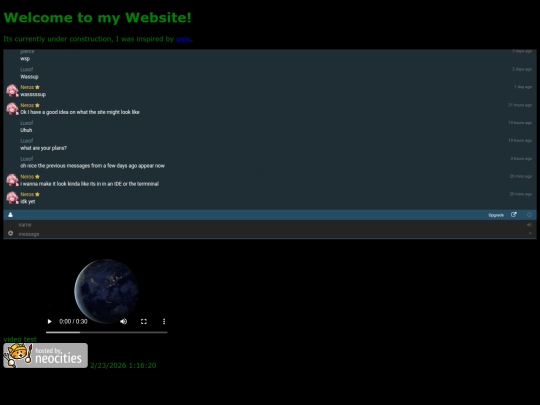Click the "1 day ago" timestamp
This screenshot has width=540, height=405.
(x=523, y=87)
